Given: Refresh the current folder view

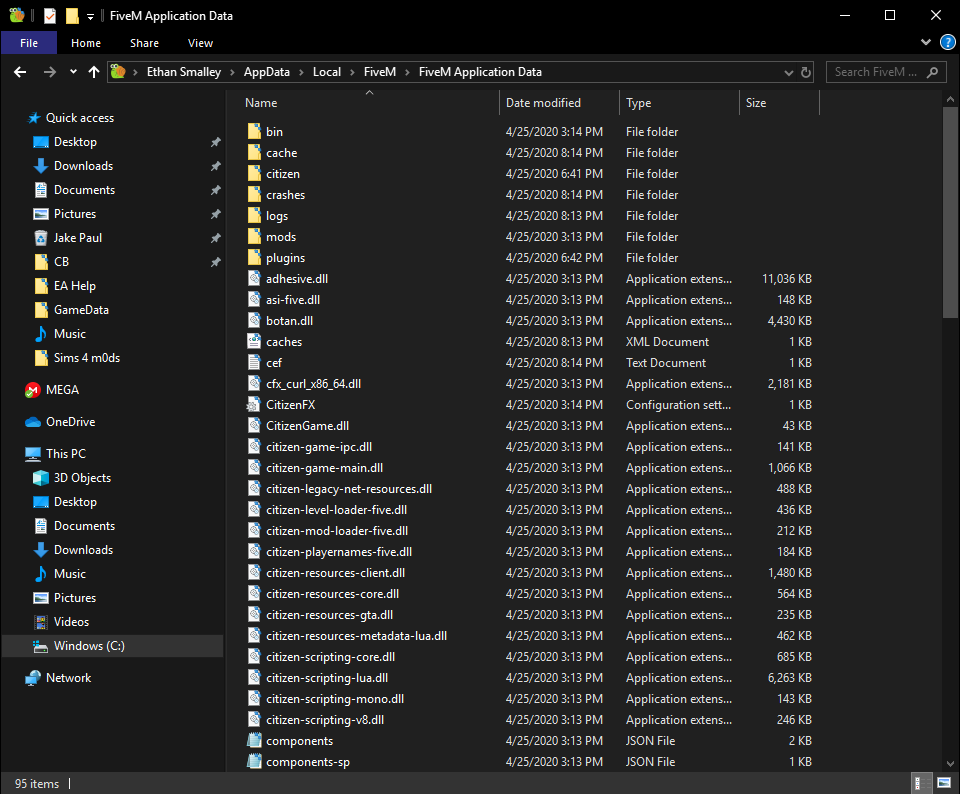Looking at the screenshot, I should coord(806,72).
